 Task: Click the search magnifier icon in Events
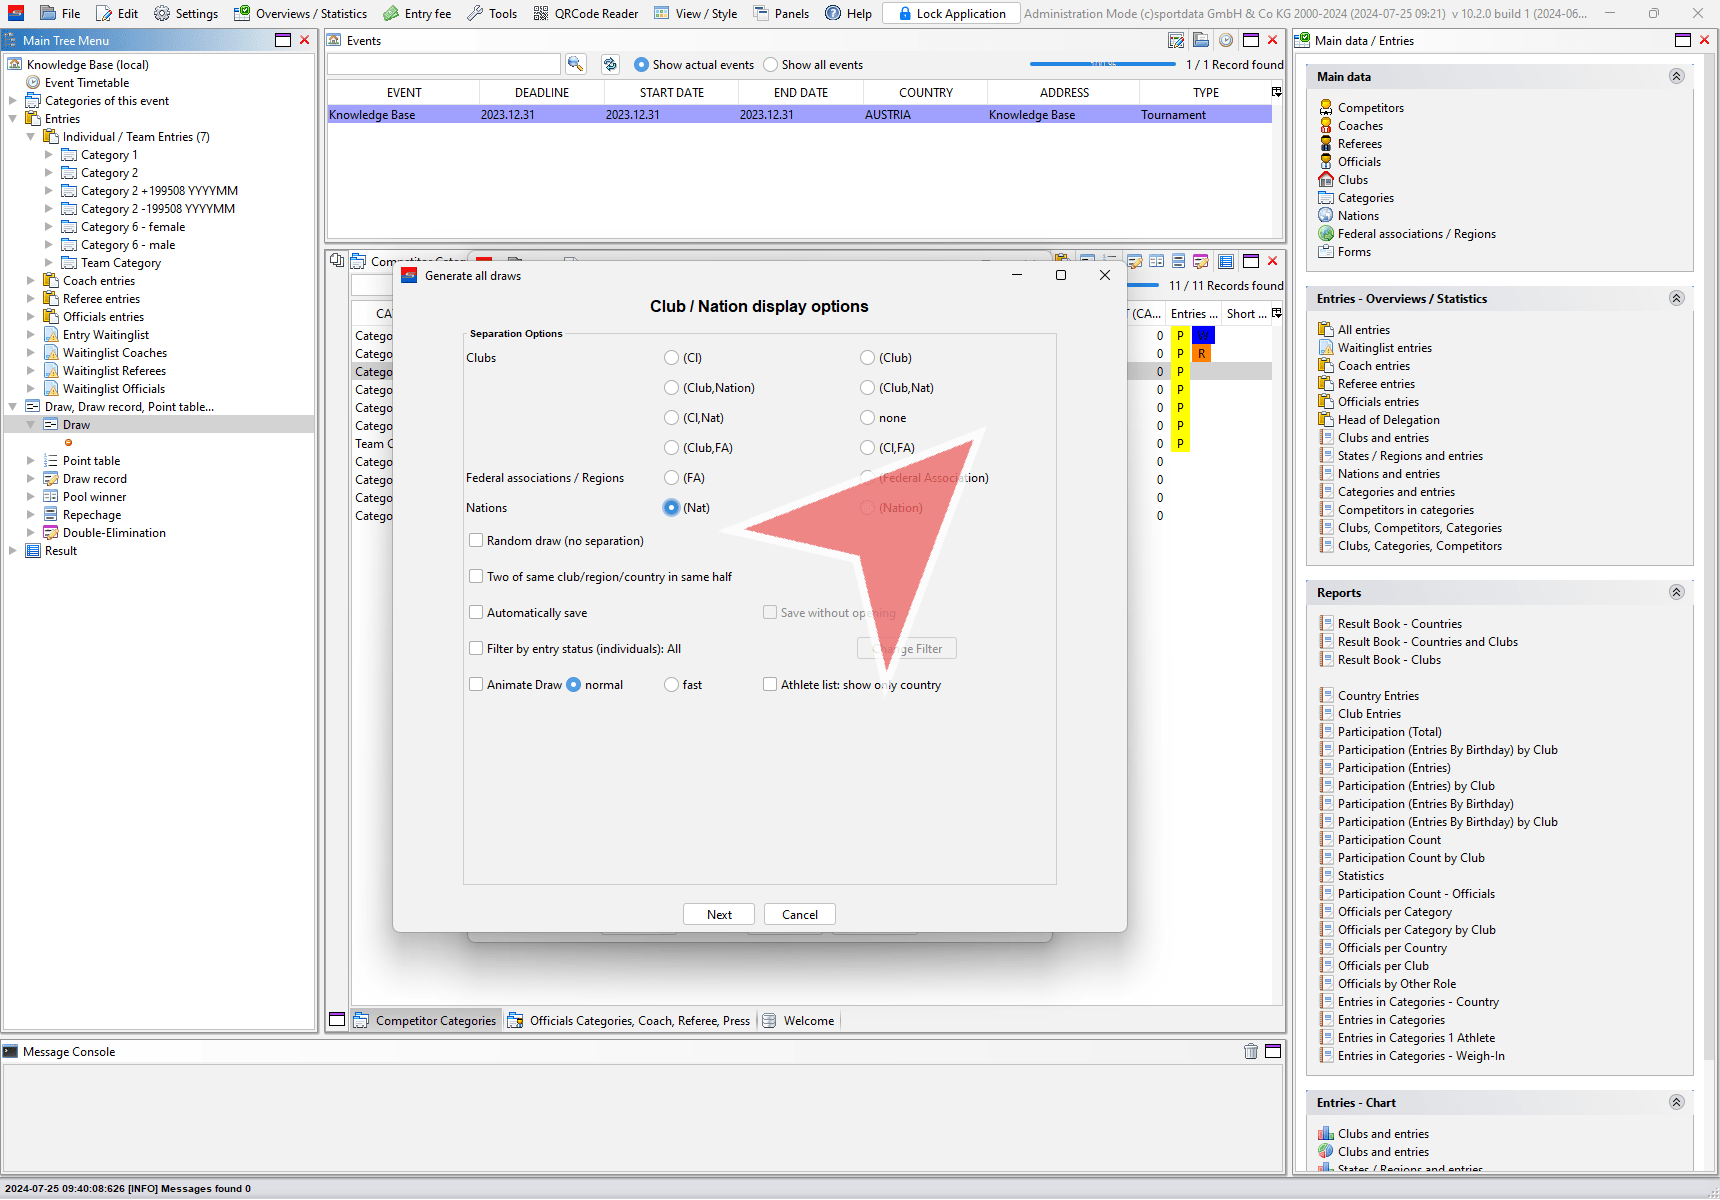pos(575,64)
